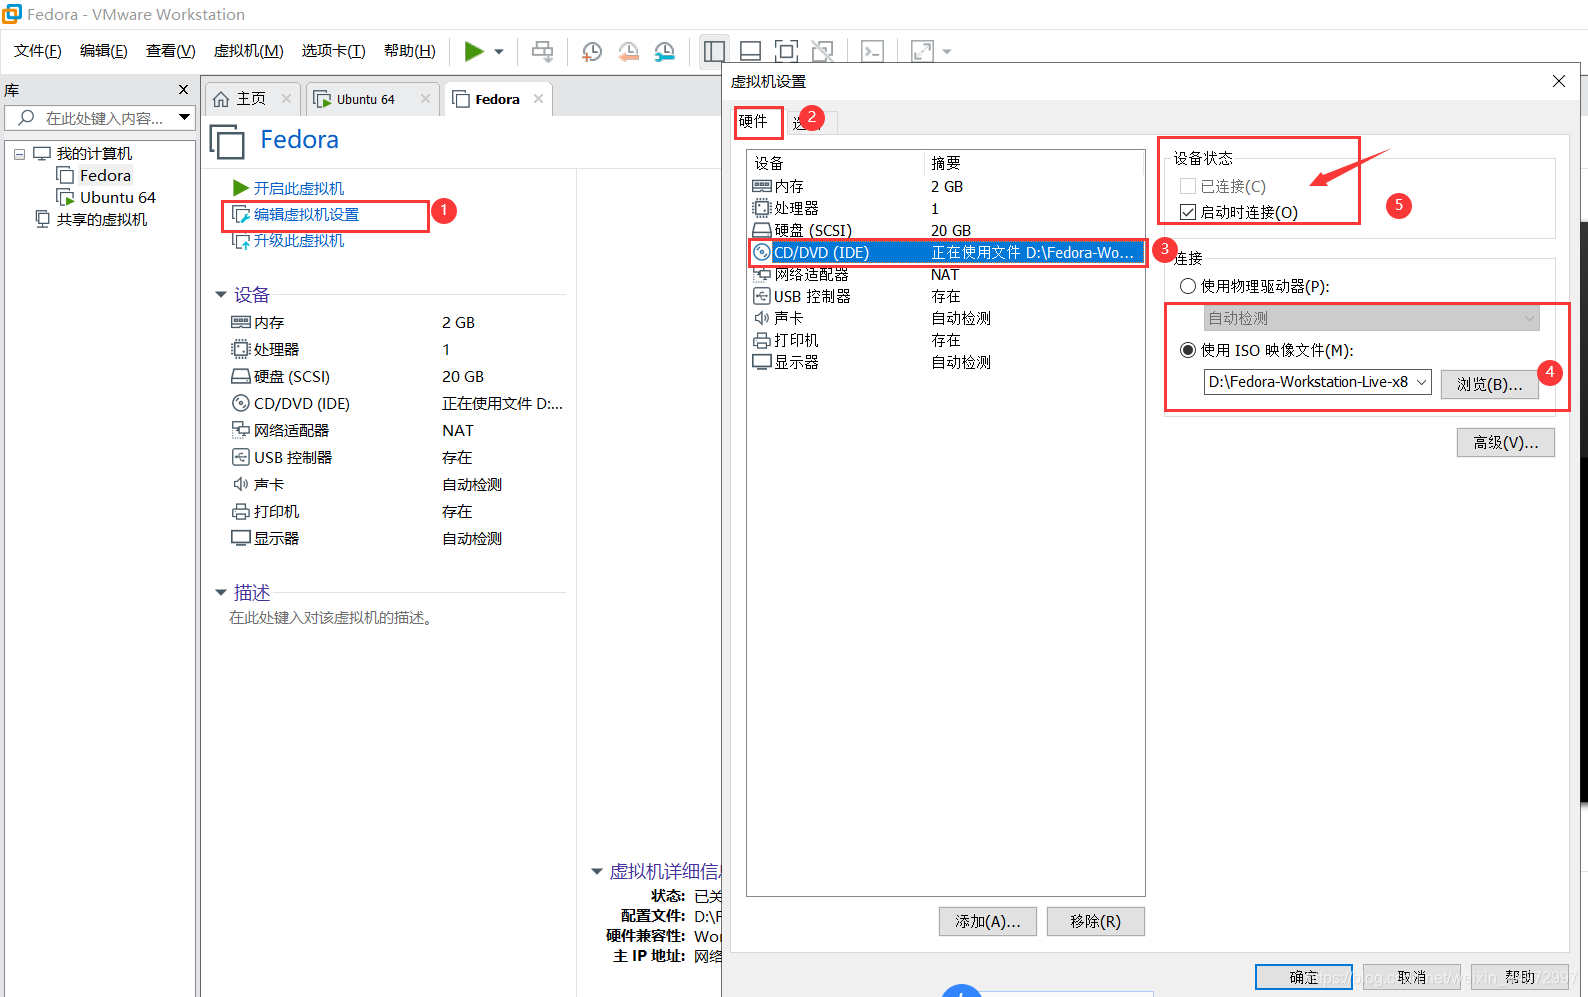The height and width of the screenshot is (997, 1588).
Task: Click the USB 控制器 icon in main panel
Action: coord(241,457)
